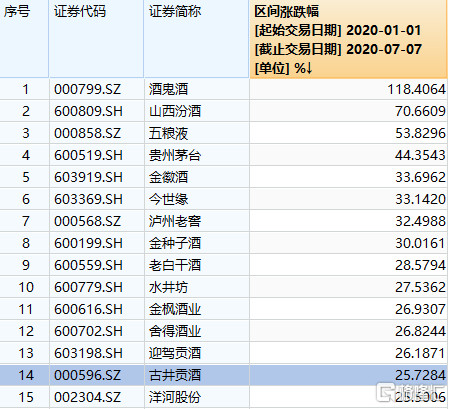Click stock name 五粮液

click(168, 133)
